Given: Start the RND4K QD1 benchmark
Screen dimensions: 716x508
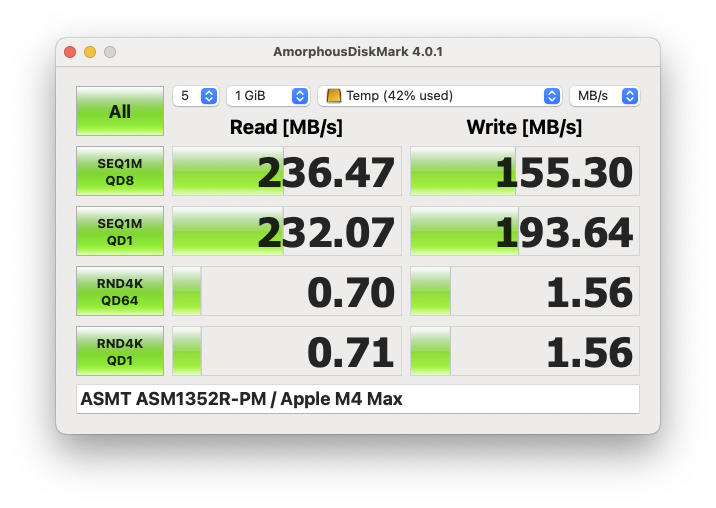Looking at the screenshot, I should 120,351.
